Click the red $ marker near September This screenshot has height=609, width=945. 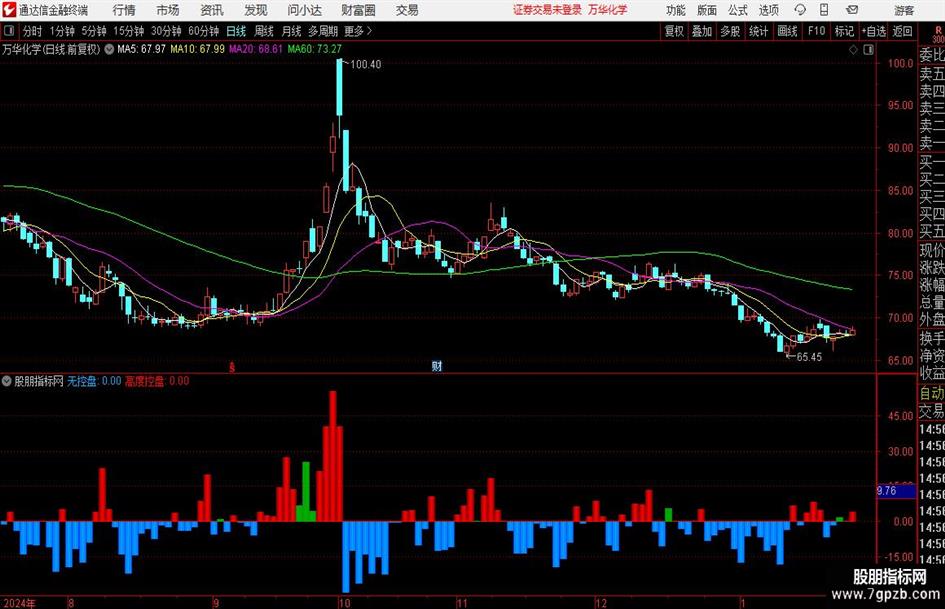[232, 367]
